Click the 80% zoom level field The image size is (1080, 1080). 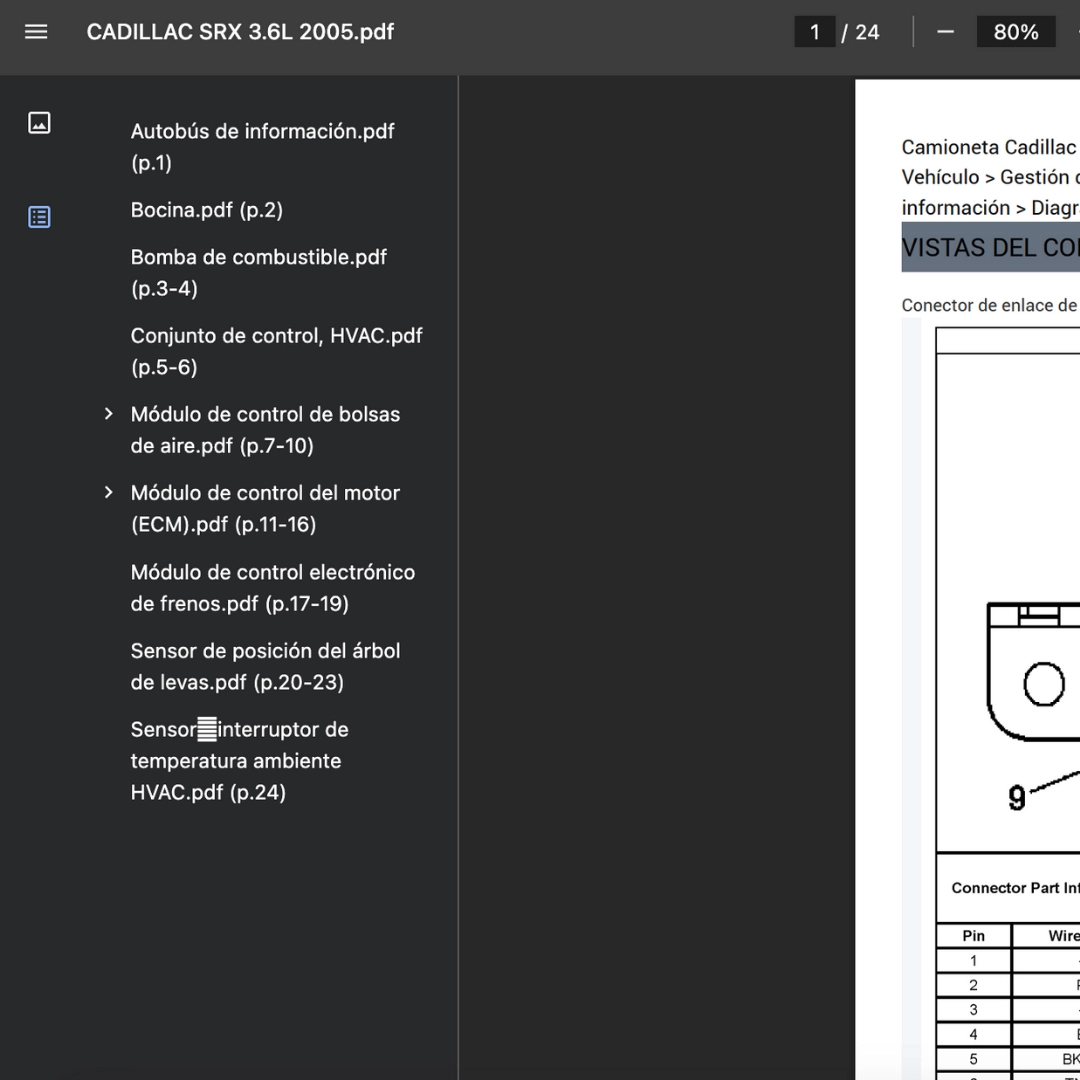[1016, 32]
